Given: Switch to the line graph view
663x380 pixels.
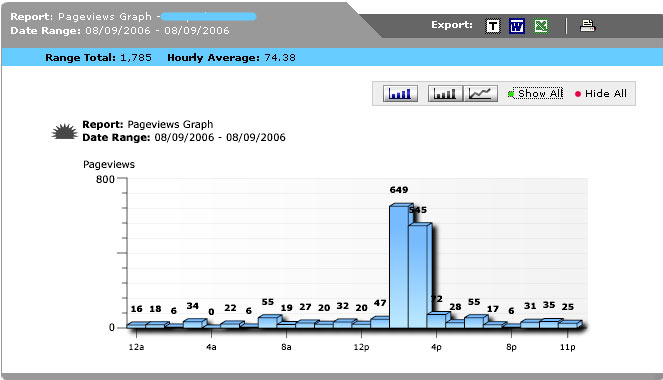Looking at the screenshot, I should click(x=480, y=93).
